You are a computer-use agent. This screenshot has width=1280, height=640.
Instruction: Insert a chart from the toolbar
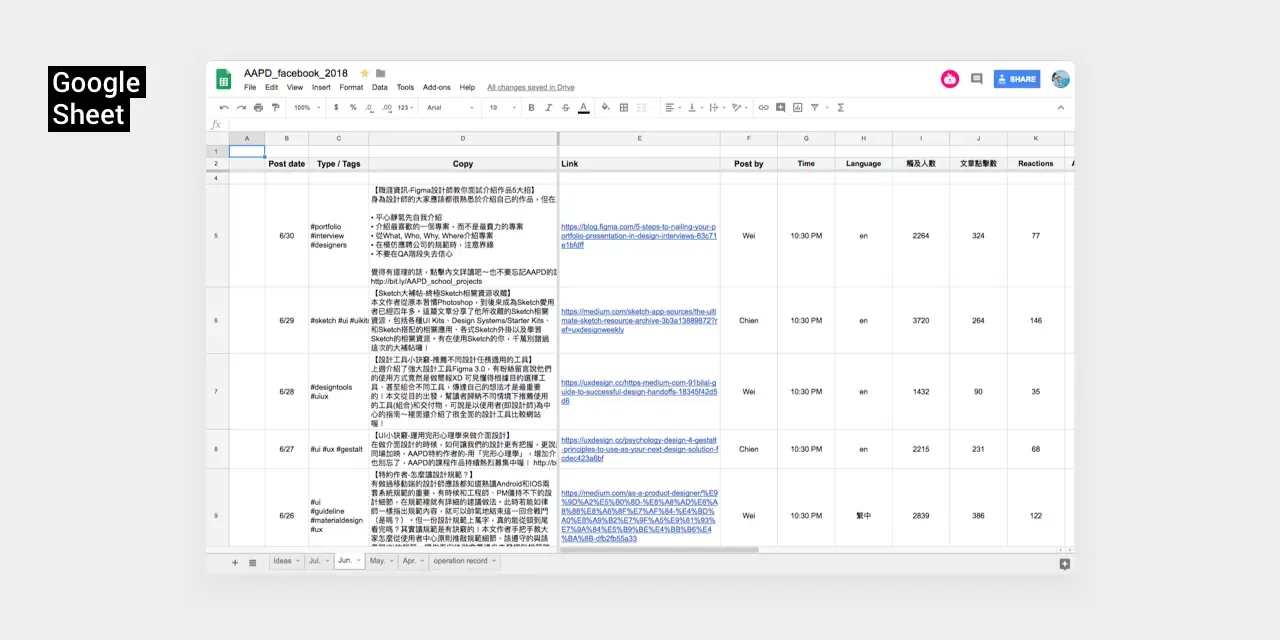(x=798, y=107)
